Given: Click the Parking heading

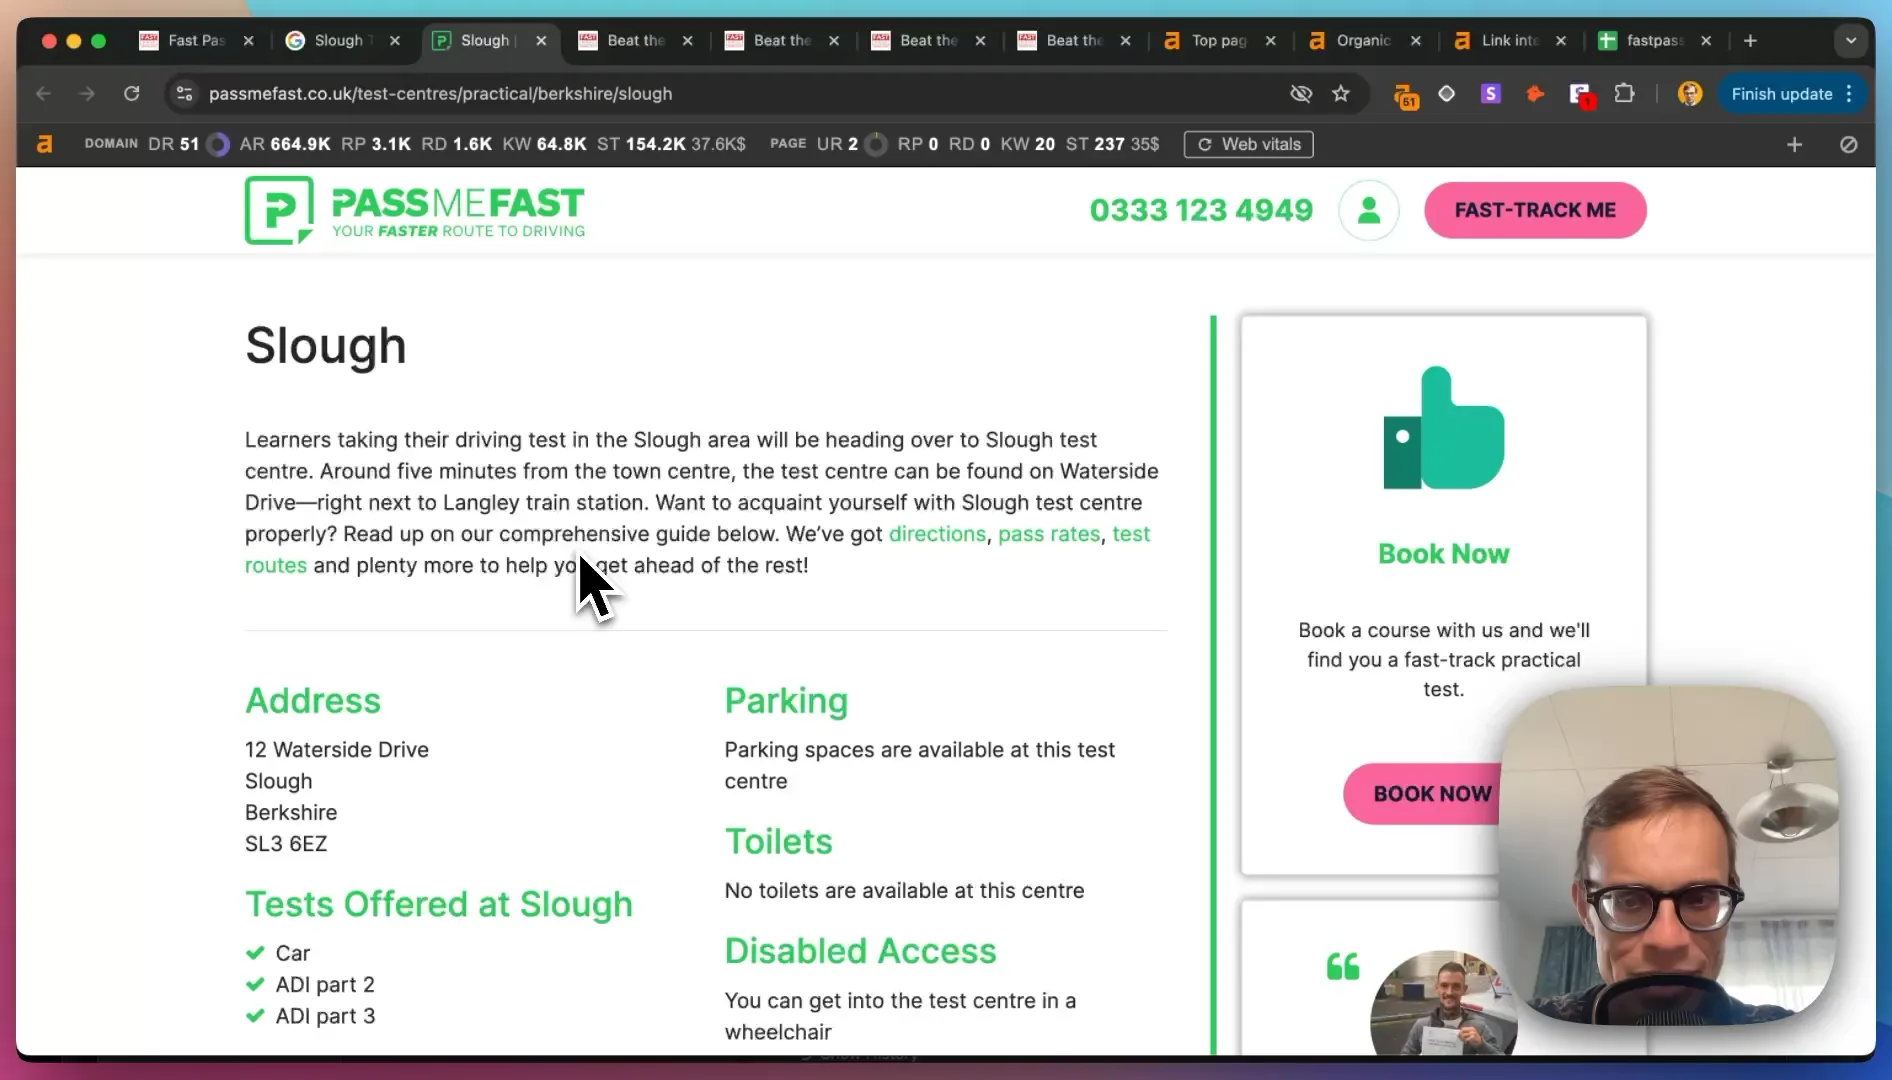Looking at the screenshot, I should [x=786, y=701].
